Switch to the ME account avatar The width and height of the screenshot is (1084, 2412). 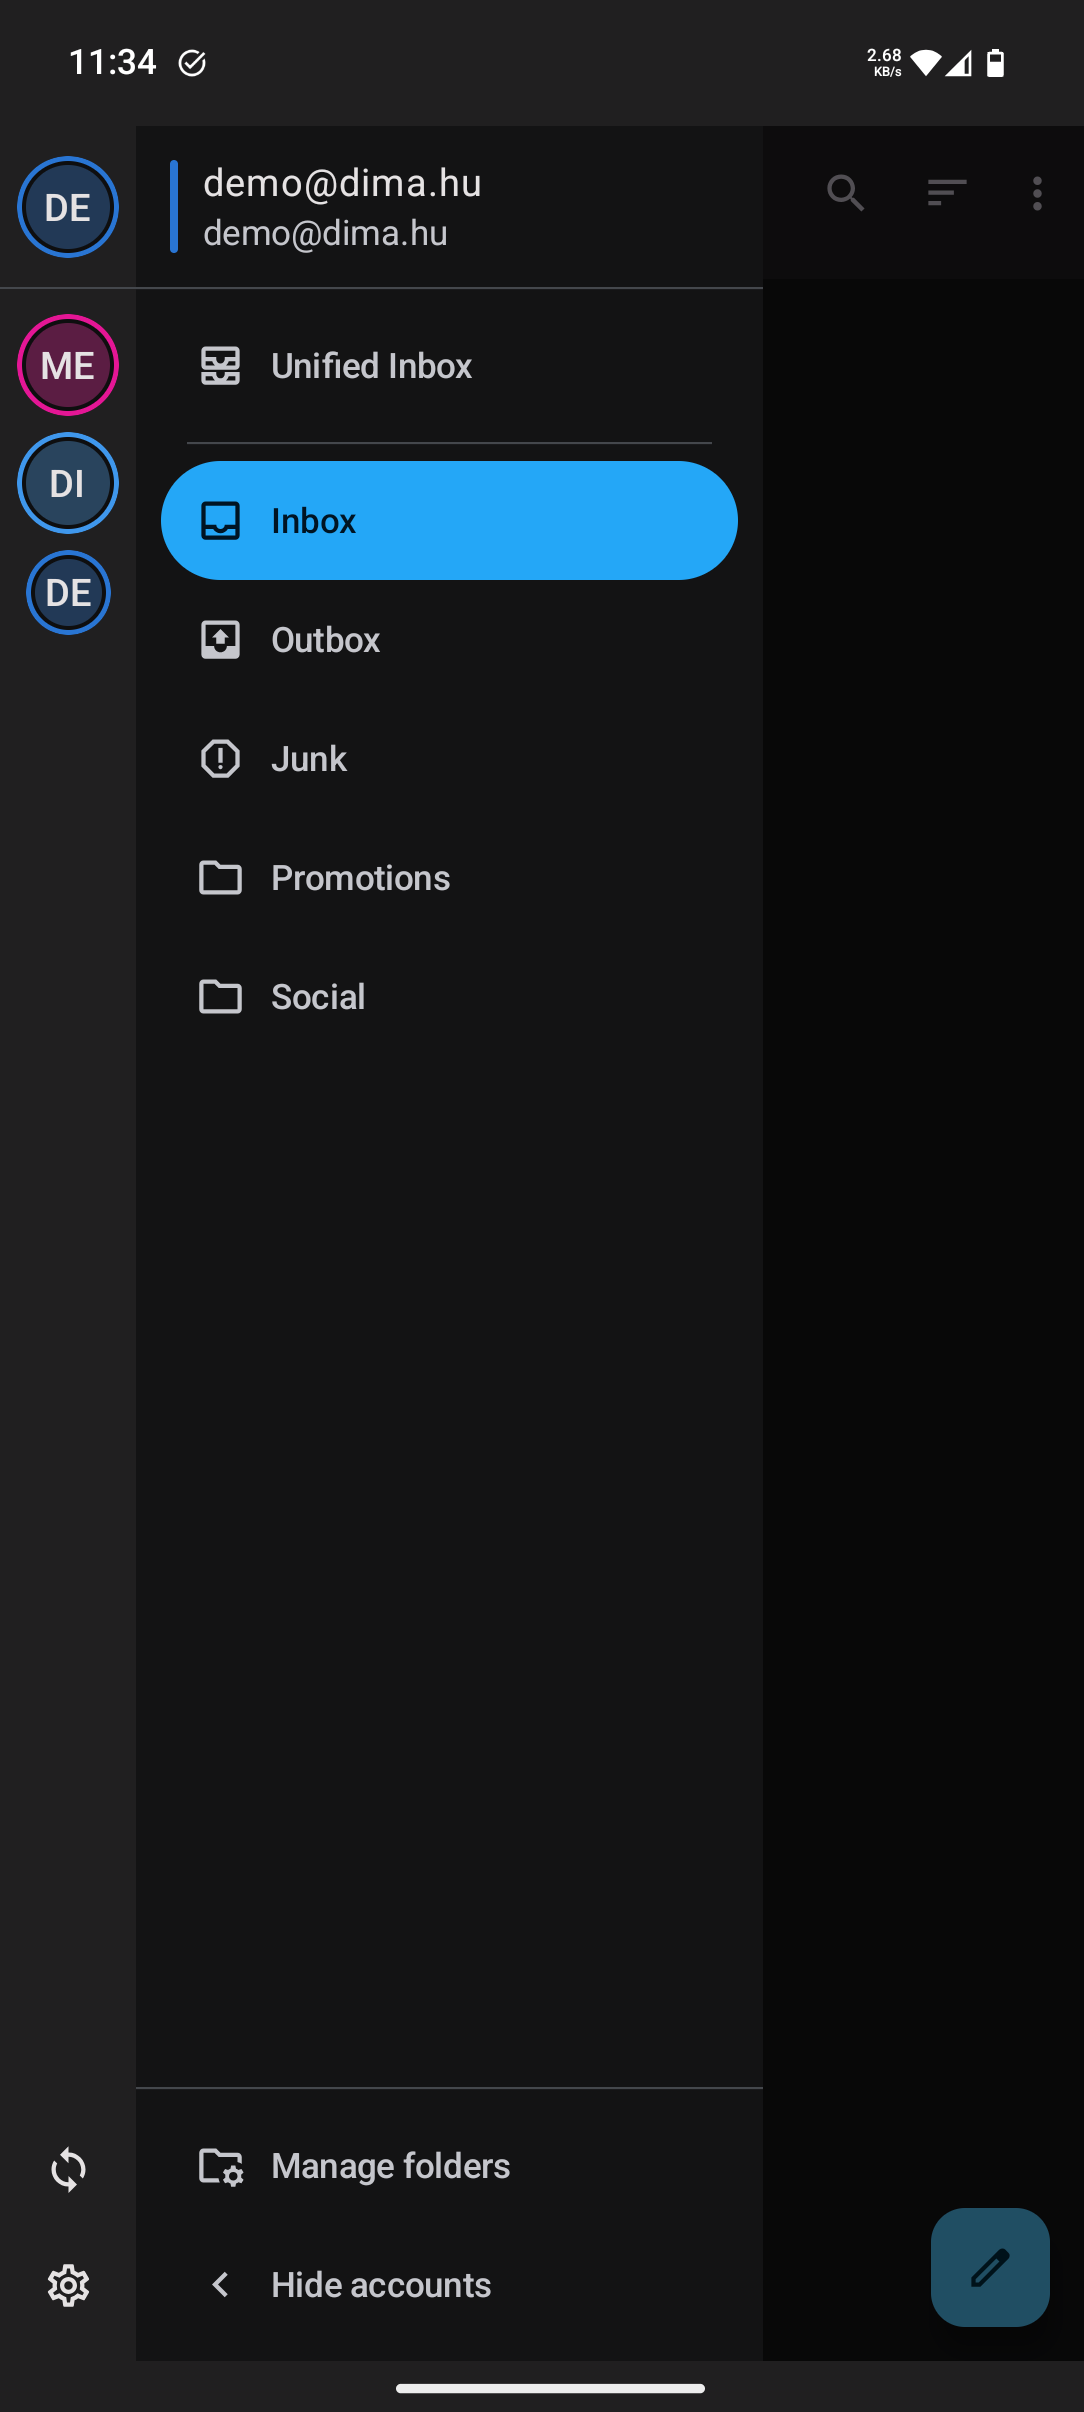pos(68,365)
